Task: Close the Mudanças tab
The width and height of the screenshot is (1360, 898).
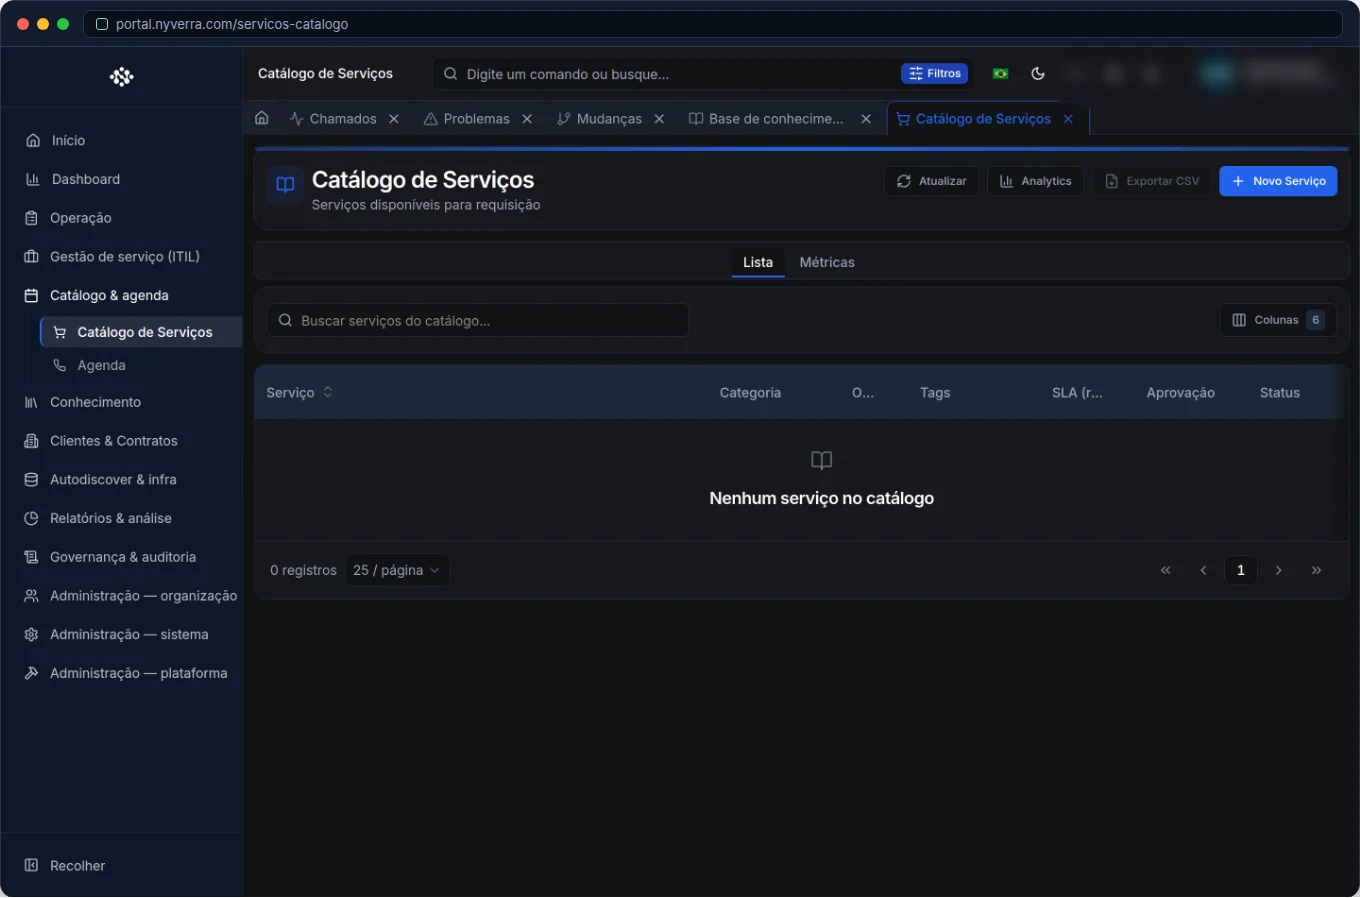Action: pos(659,119)
